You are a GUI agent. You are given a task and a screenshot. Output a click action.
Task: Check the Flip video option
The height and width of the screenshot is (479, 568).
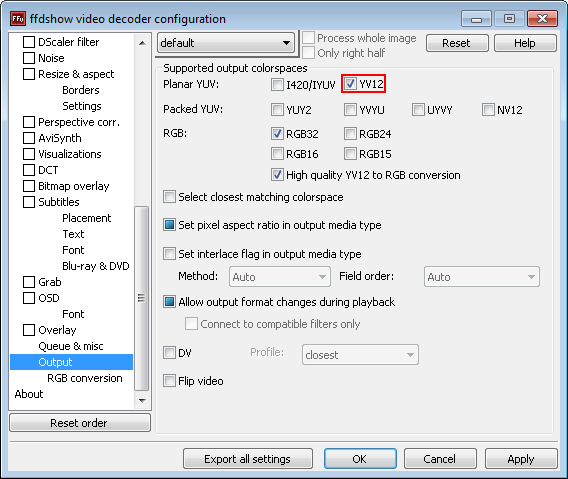point(169,381)
